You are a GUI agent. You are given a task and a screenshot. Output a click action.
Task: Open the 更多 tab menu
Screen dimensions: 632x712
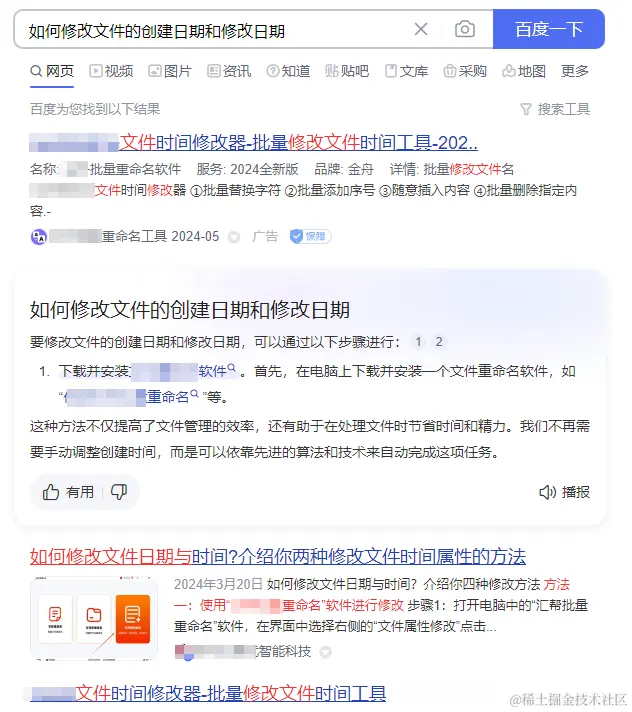[x=574, y=71]
